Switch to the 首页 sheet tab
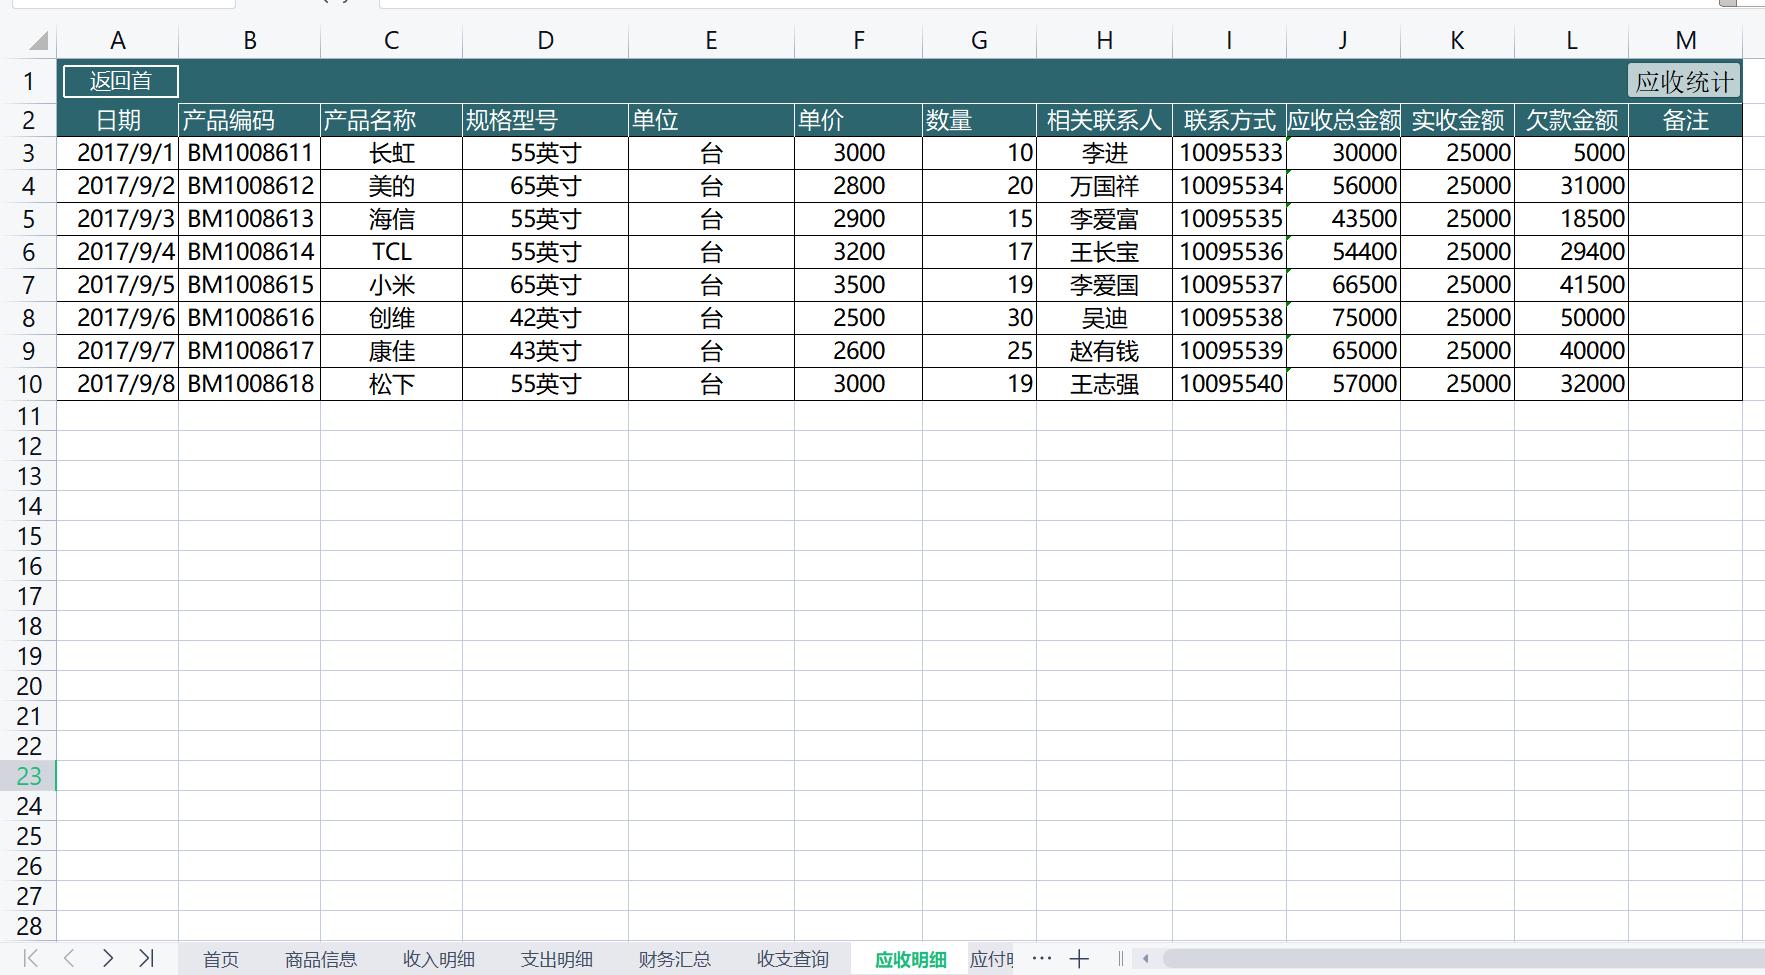 [221, 960]
